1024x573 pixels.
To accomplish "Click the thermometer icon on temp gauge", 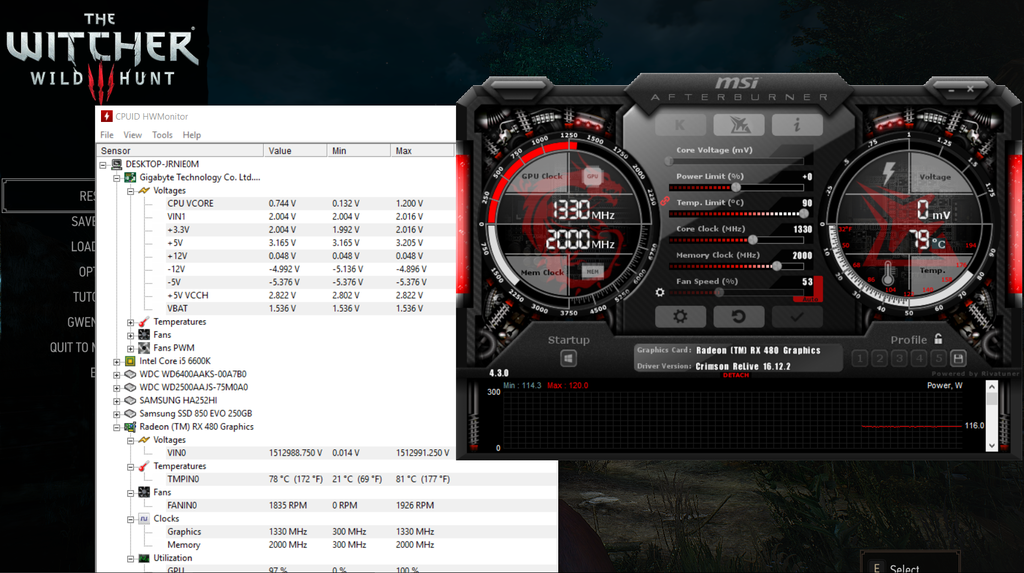I will click(888, 274).
